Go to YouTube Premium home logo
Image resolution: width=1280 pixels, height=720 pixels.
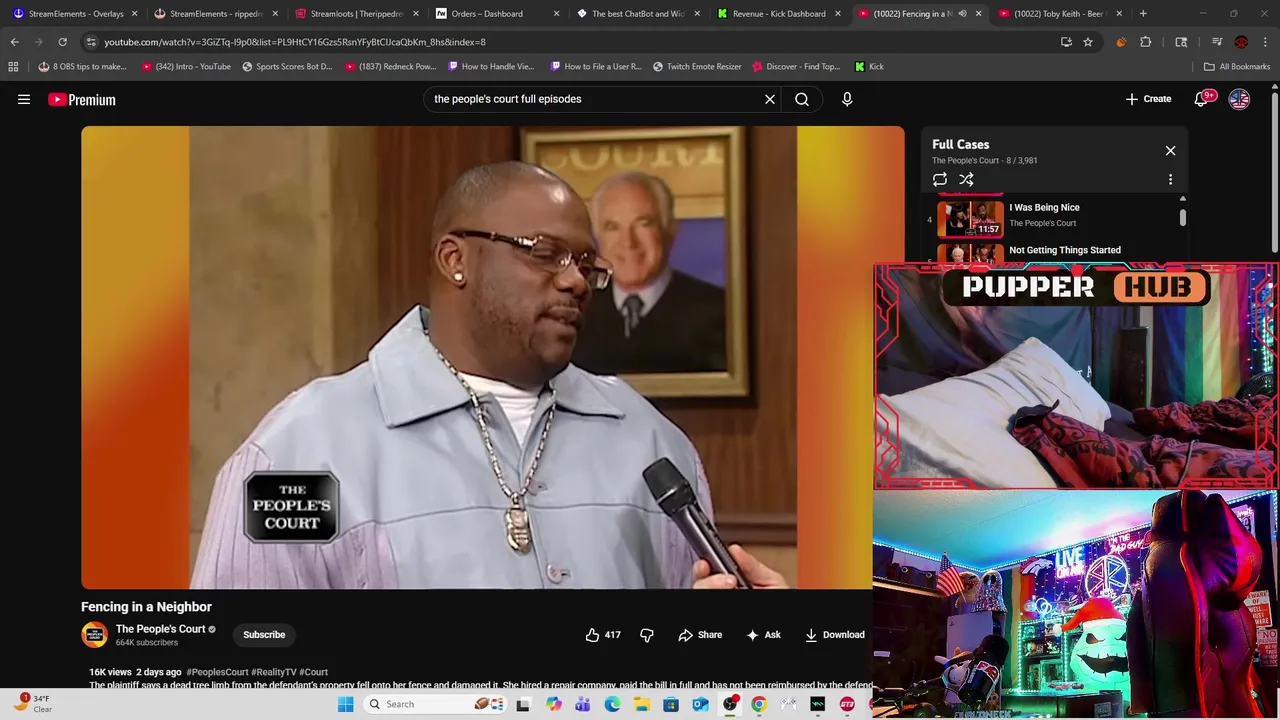82,99
